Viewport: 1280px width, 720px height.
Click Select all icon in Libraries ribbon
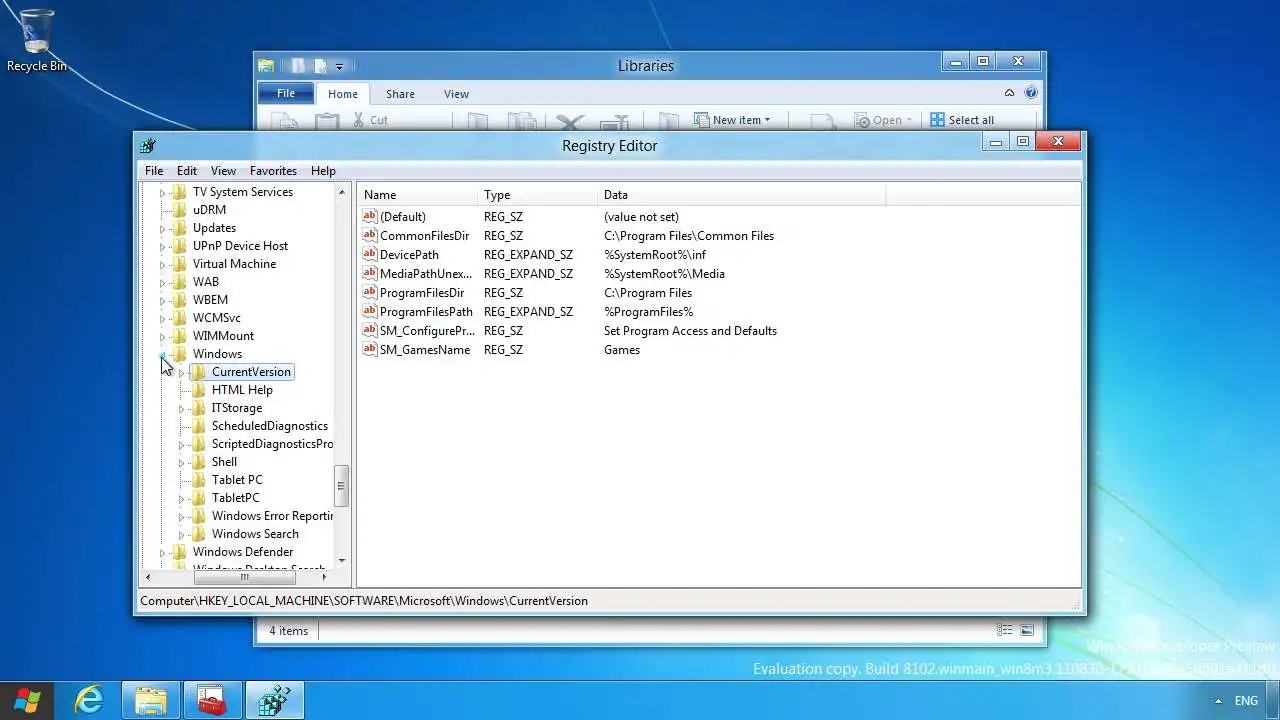[x=937, y=120]
